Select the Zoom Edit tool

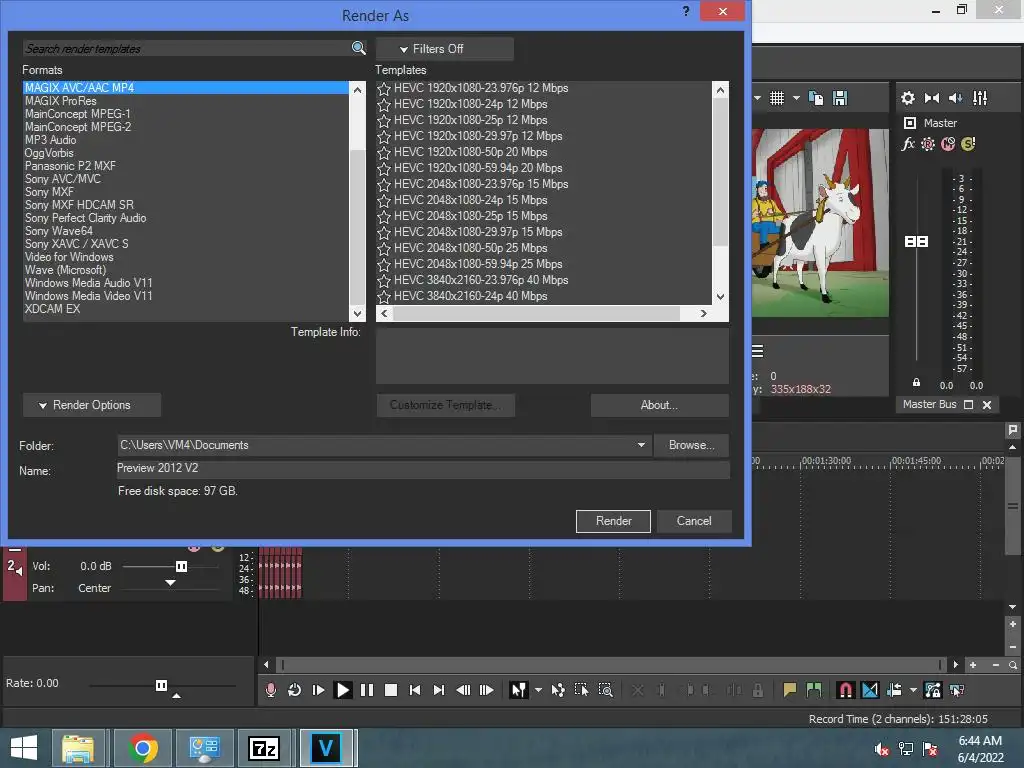[605, 690]
